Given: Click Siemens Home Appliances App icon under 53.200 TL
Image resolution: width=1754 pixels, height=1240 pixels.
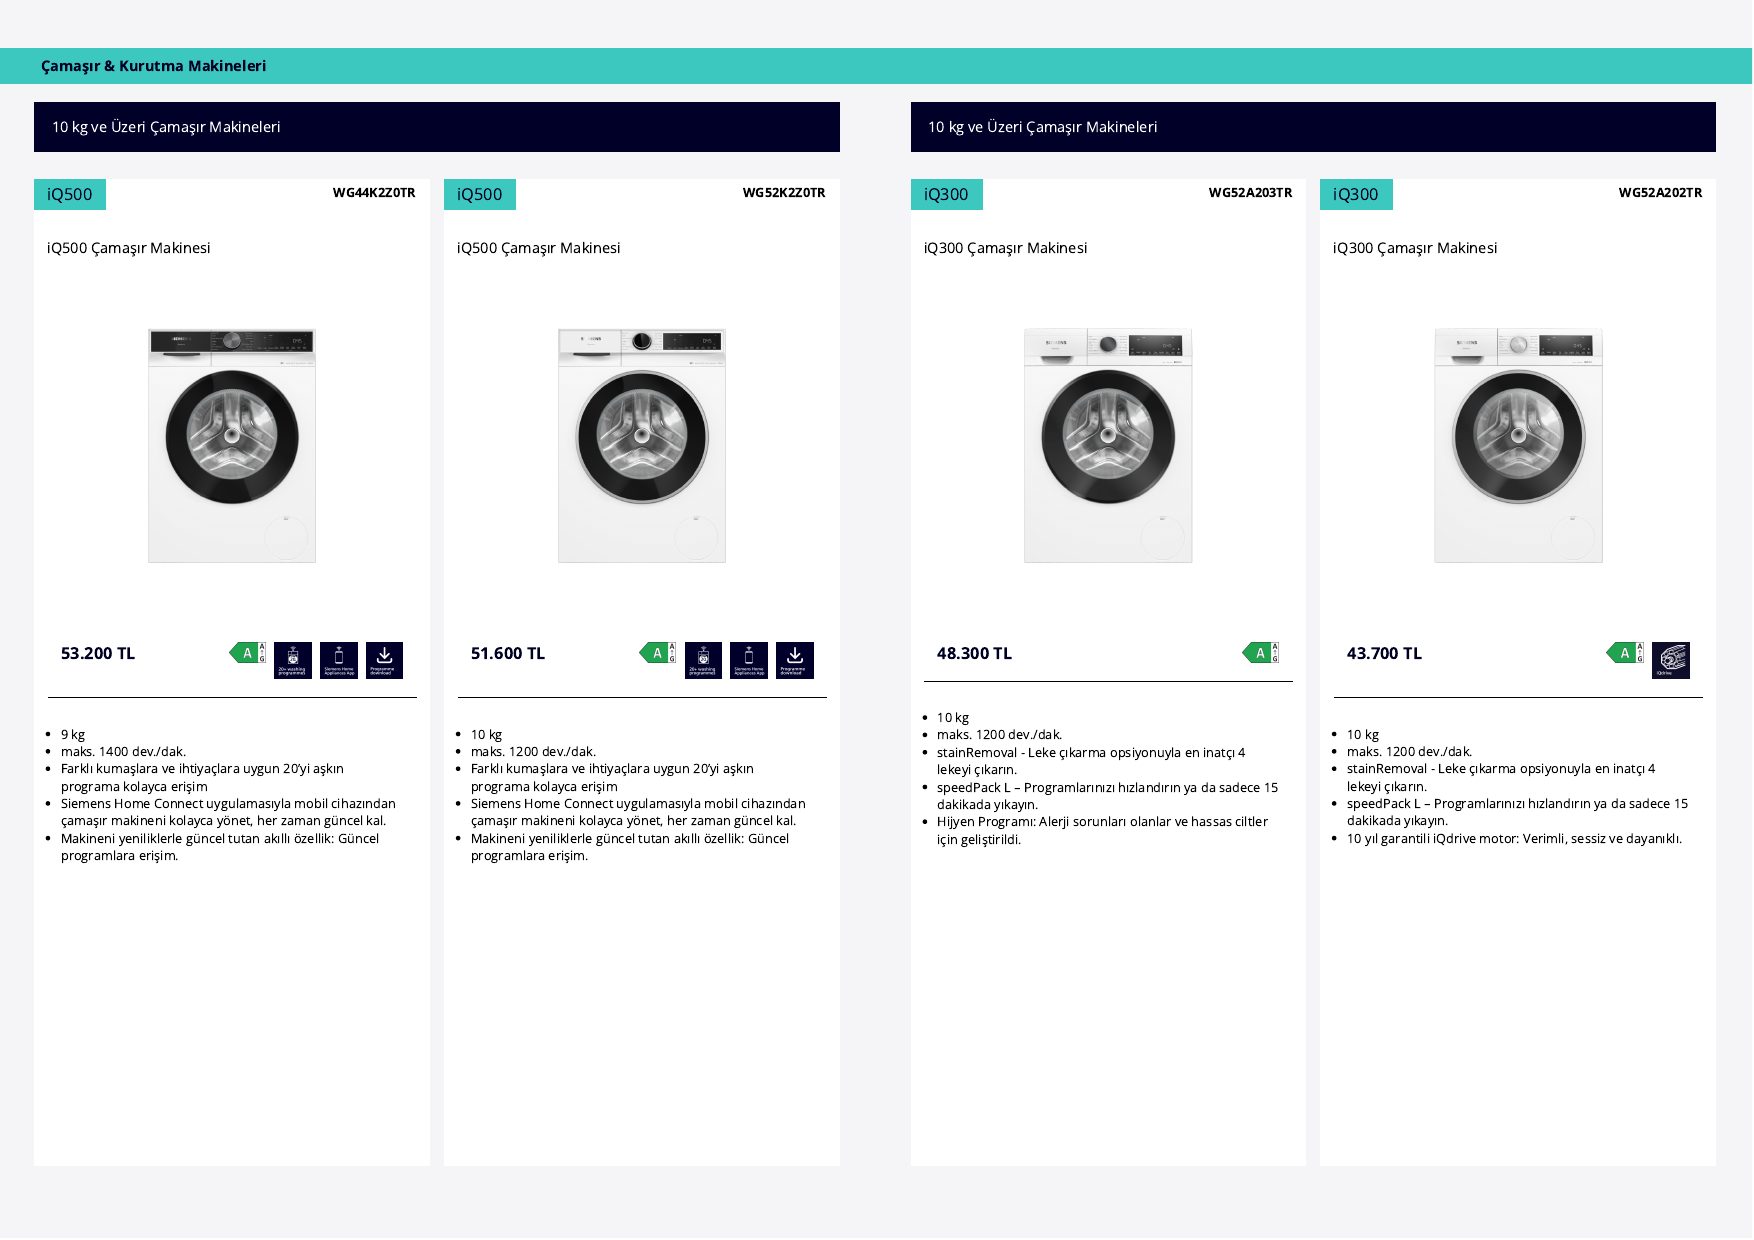Looking at the screenshot, I should tap(339, 661).
